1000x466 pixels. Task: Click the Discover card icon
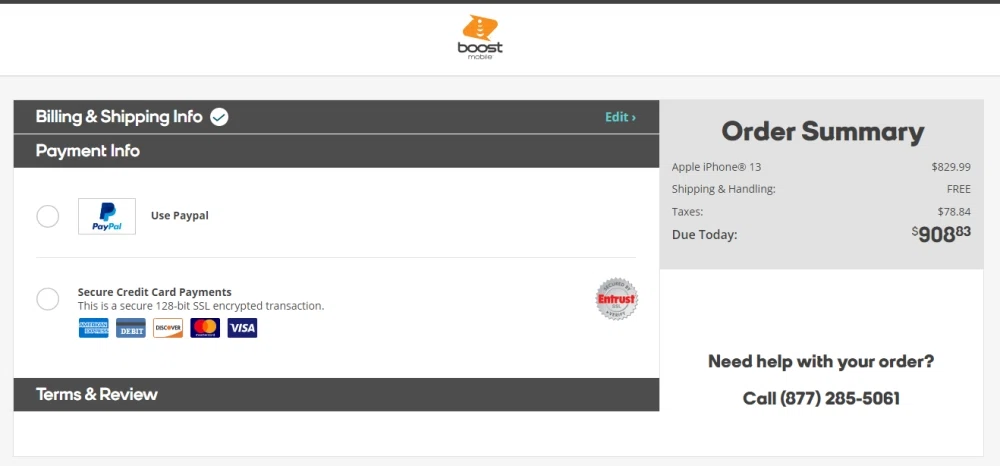tap(168, 328)
